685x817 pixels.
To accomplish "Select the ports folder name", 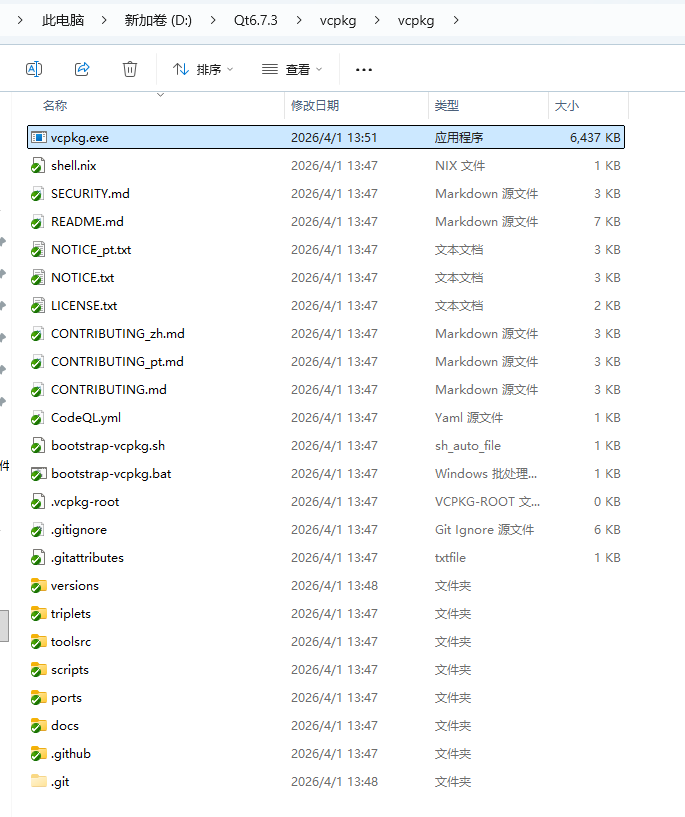I will click(66, 698).
